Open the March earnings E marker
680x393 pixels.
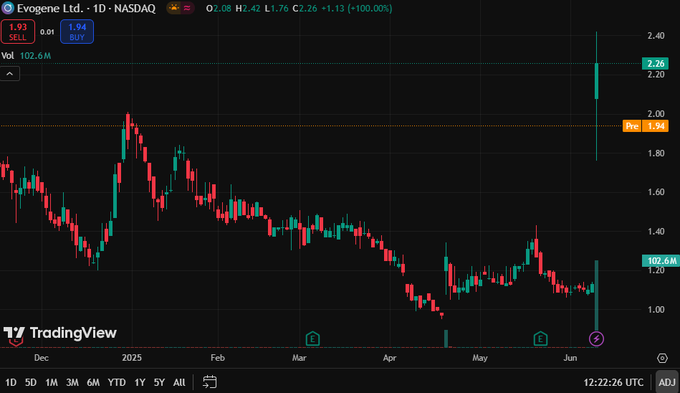click(313, 338)
